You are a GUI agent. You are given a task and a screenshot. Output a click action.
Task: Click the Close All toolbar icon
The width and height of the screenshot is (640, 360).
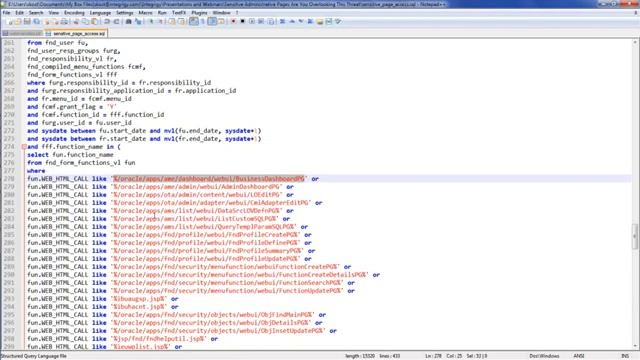click(55, 21)
